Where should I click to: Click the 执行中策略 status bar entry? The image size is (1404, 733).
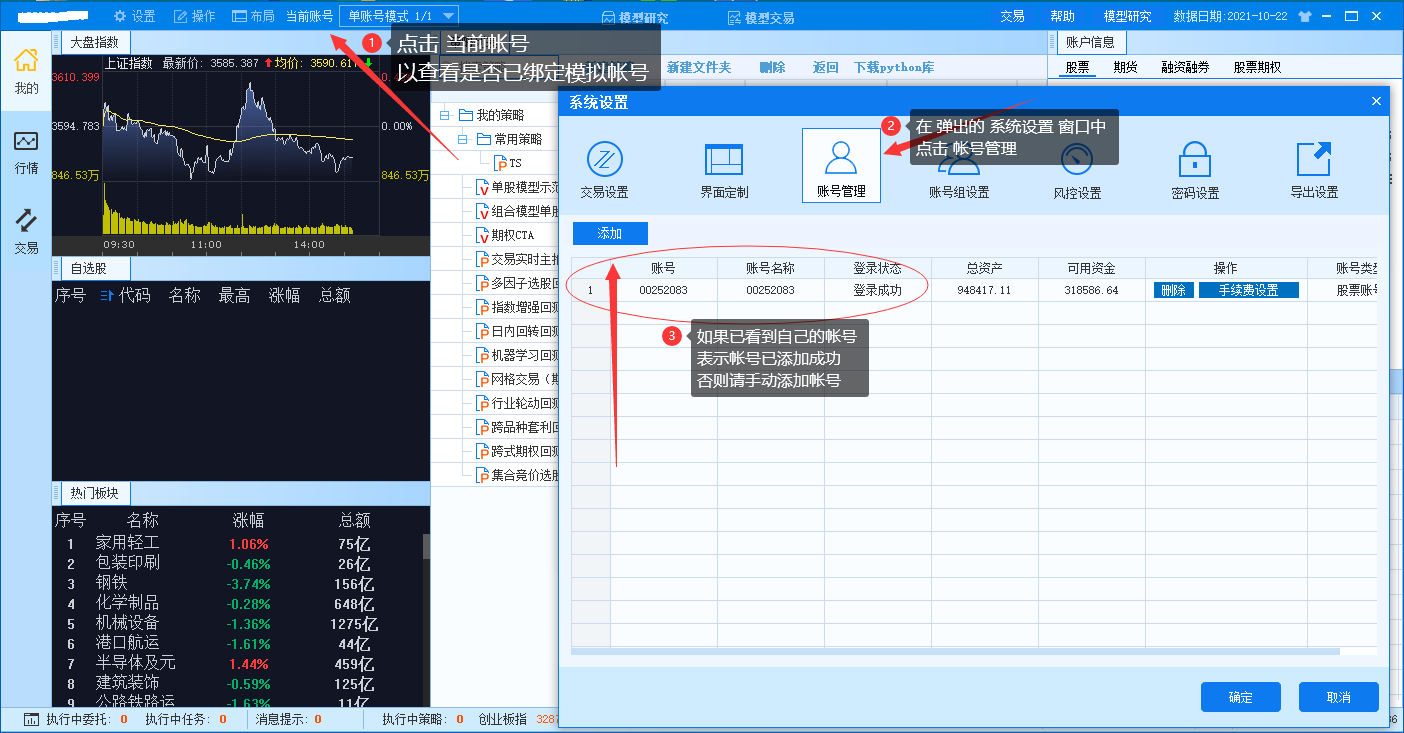pyautogui.click(x=422, y=719)
